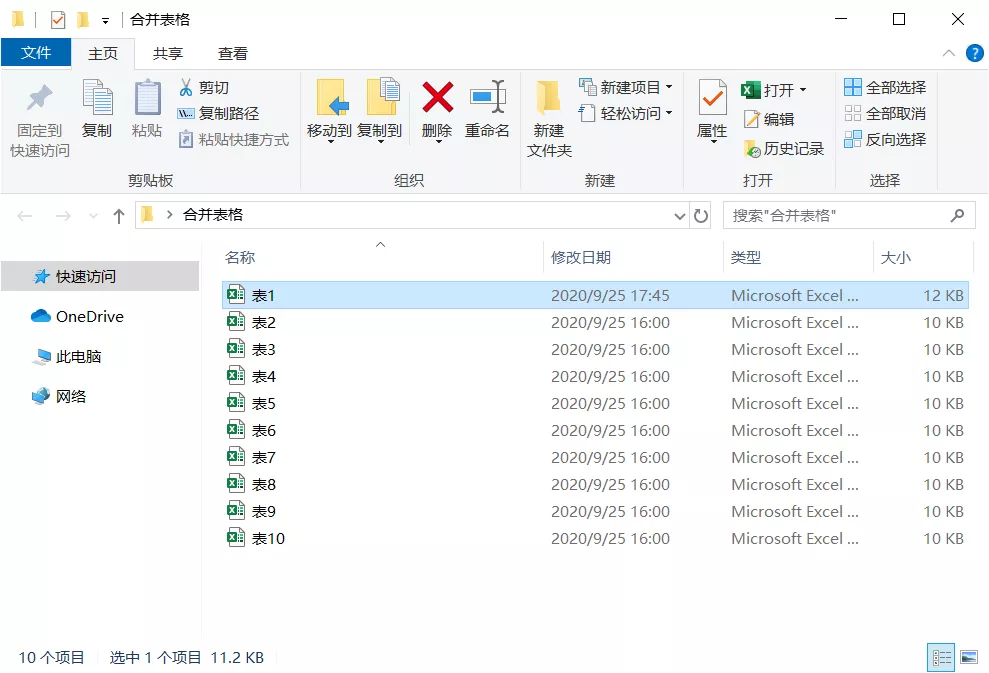This screenshot has height=673, width=989.
Task: Switch to the Home (主页) tab
Action: pos(103,54)
